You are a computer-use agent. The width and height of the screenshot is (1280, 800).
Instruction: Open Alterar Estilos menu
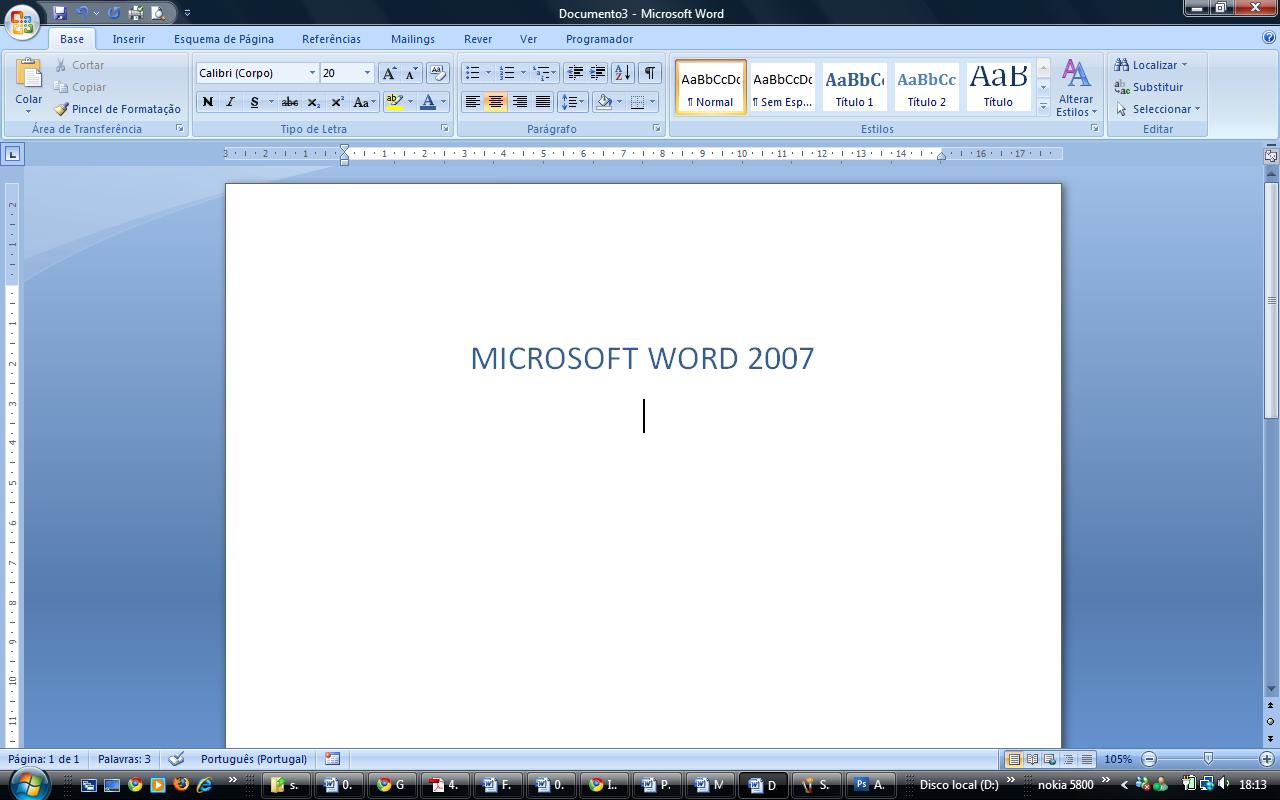click(x=1076, y=88)
